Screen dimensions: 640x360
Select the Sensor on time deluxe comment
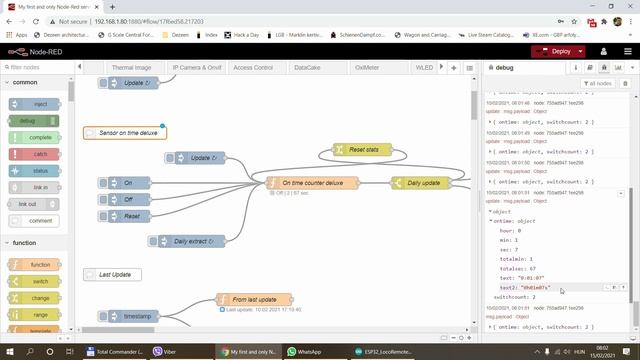pyautogui.click(x=125, y=133)
